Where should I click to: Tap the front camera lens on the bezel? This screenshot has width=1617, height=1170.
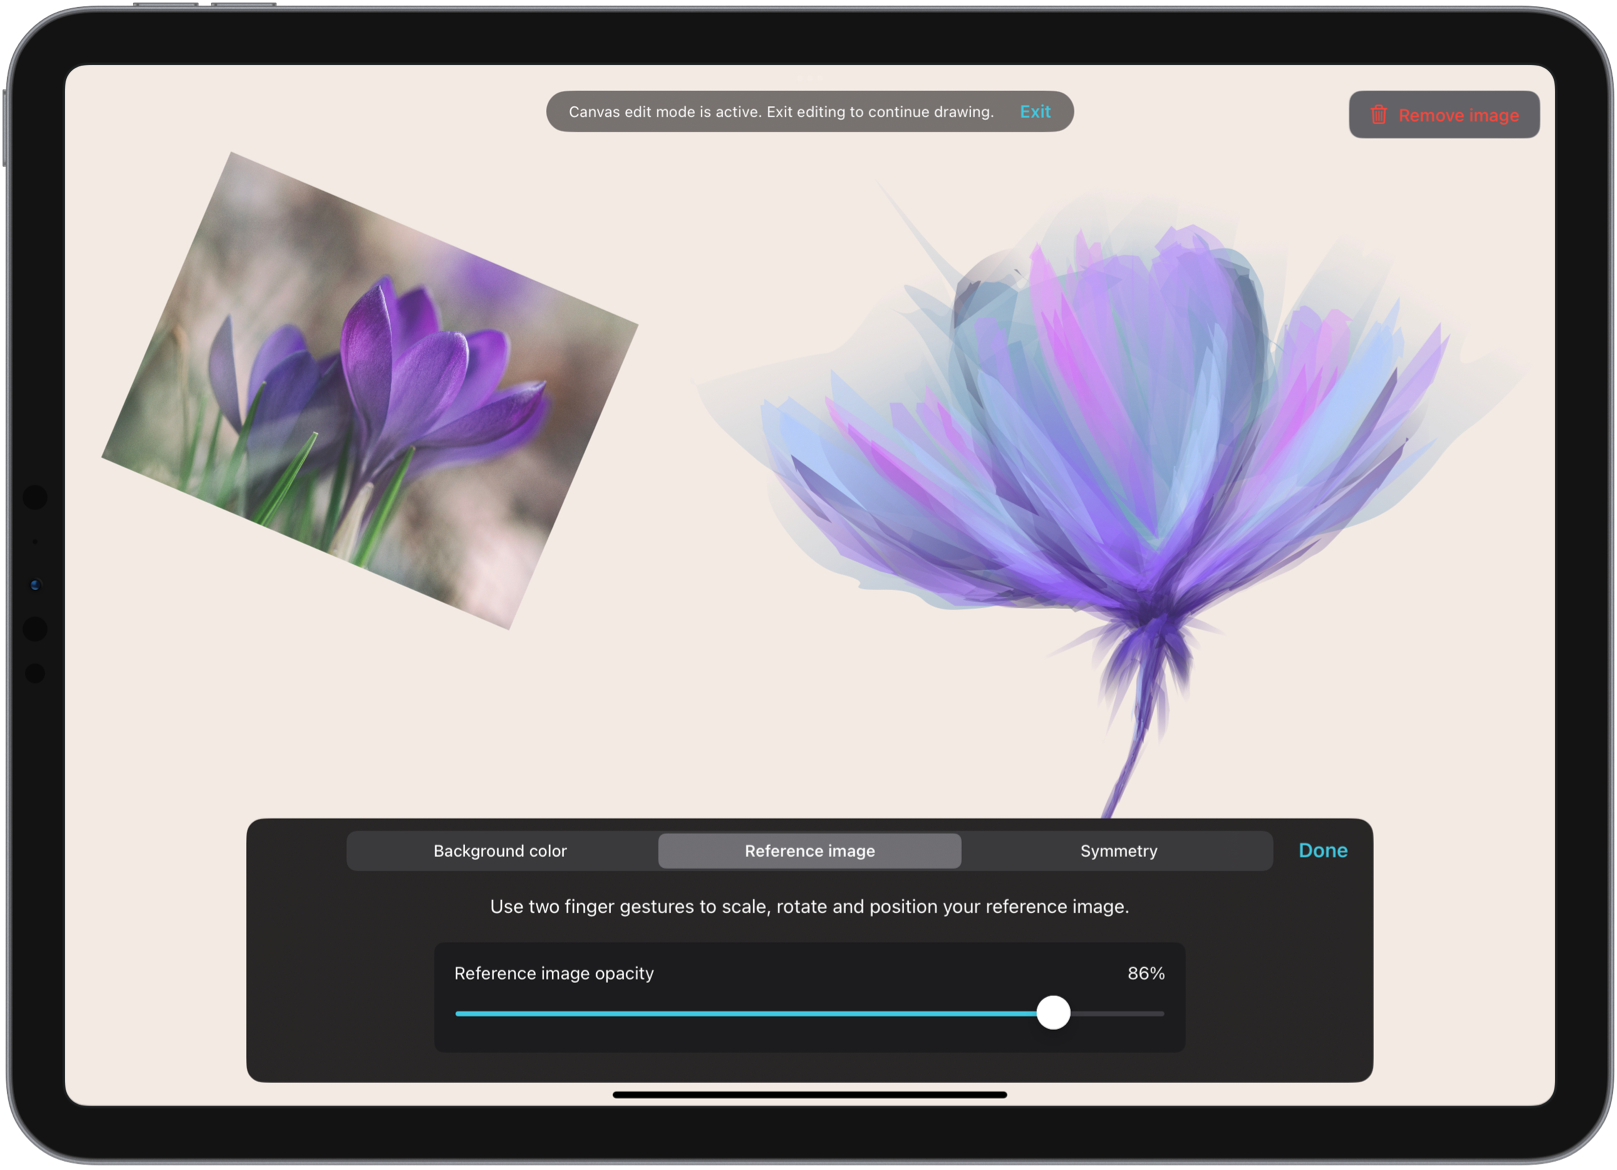pos(35,585)
